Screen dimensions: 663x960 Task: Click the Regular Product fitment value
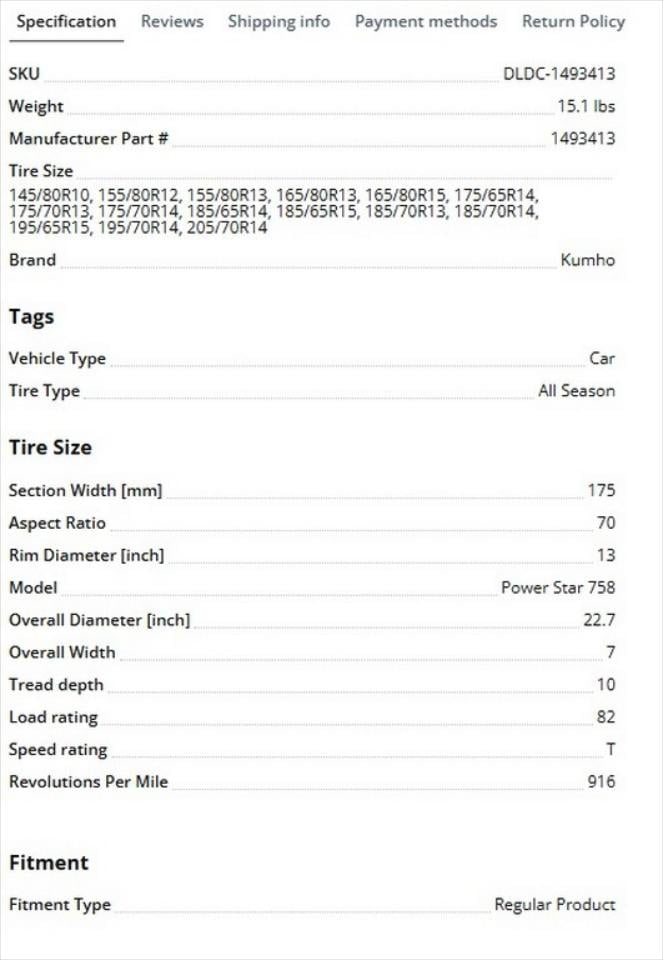coord(555,905)
